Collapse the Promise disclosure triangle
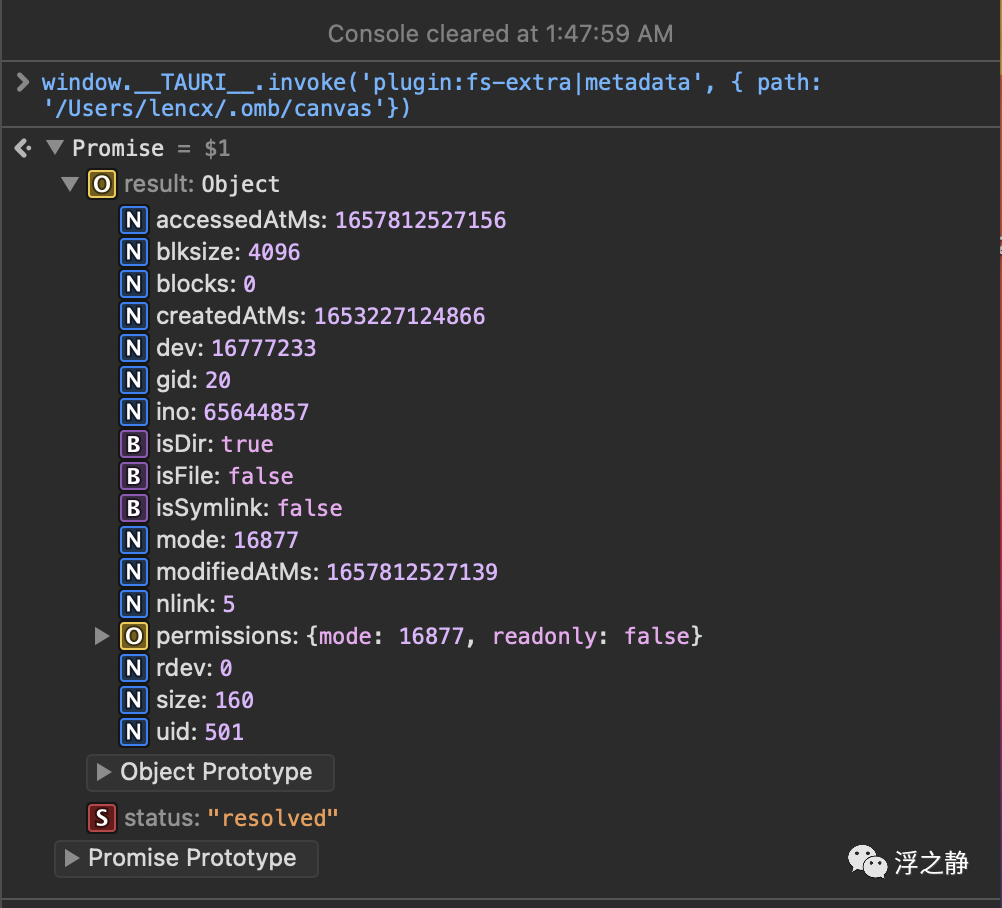 pos(55,148)
